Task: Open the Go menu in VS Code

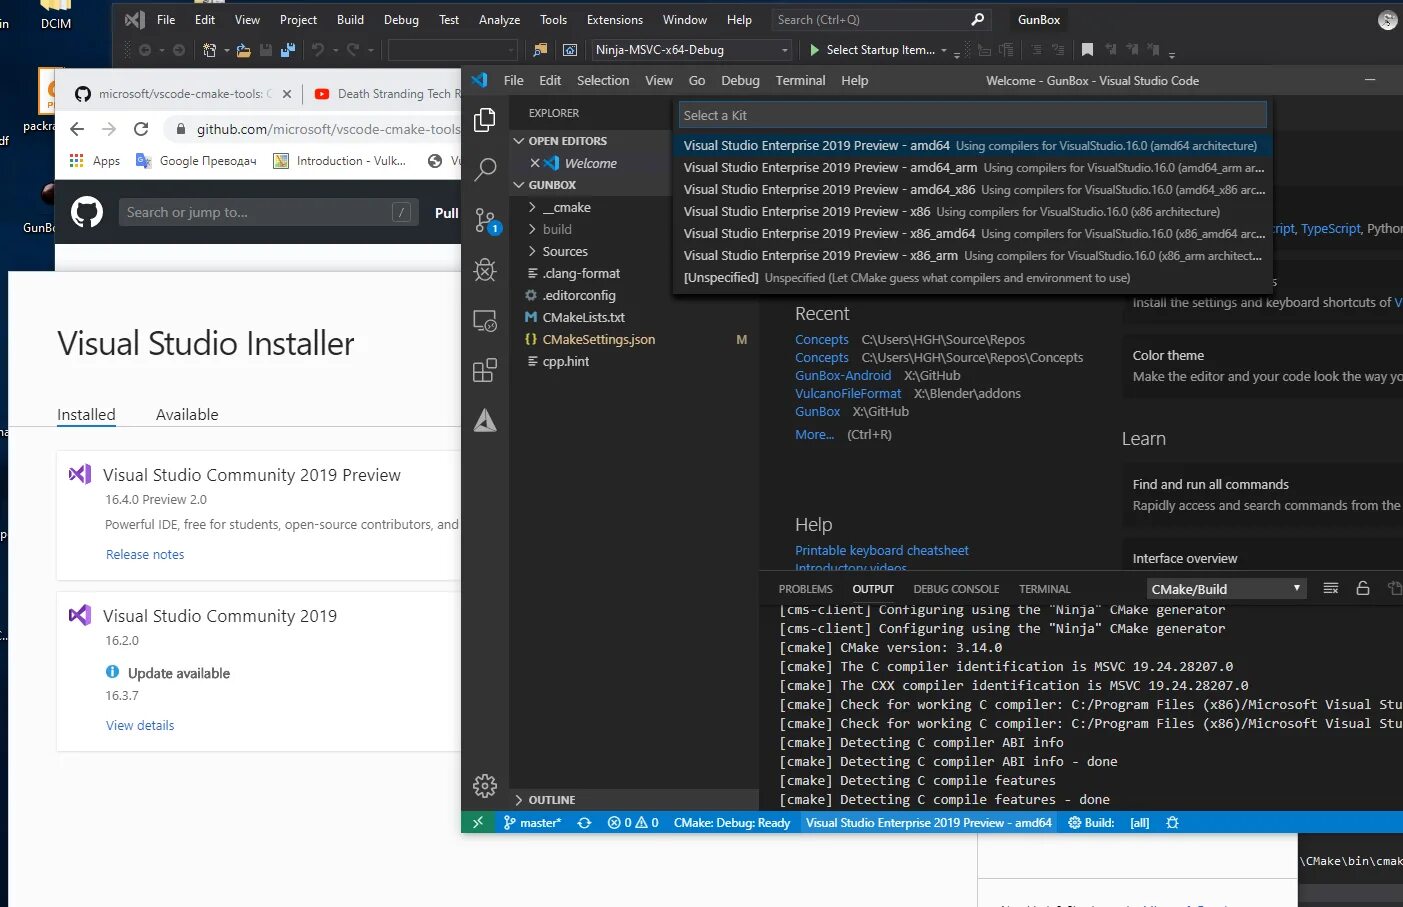Action: click(697, 81)
